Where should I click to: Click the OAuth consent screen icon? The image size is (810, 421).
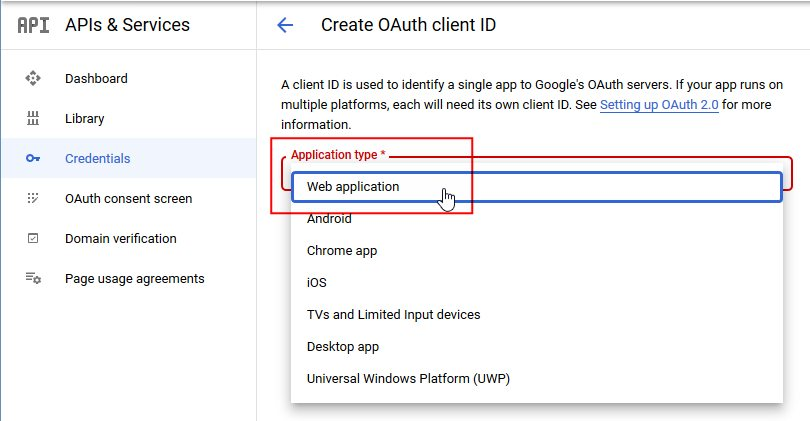(33, 198)
